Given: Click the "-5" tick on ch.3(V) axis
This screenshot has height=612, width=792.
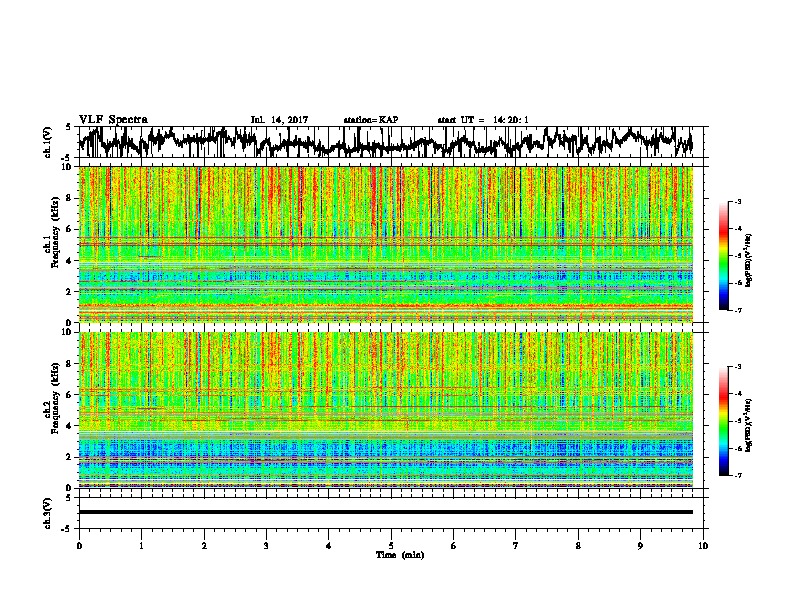Looking at the screenshot, I should point(67,529).
